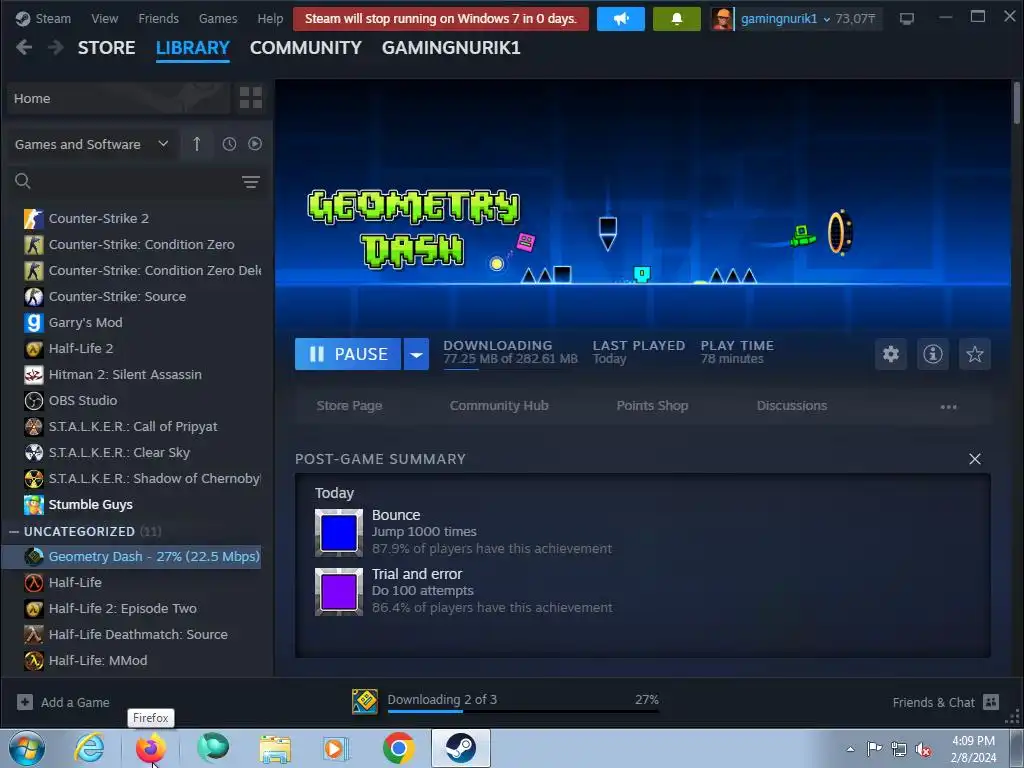Open the taskbar clock showing 4:09 PM

pos(973,749)
